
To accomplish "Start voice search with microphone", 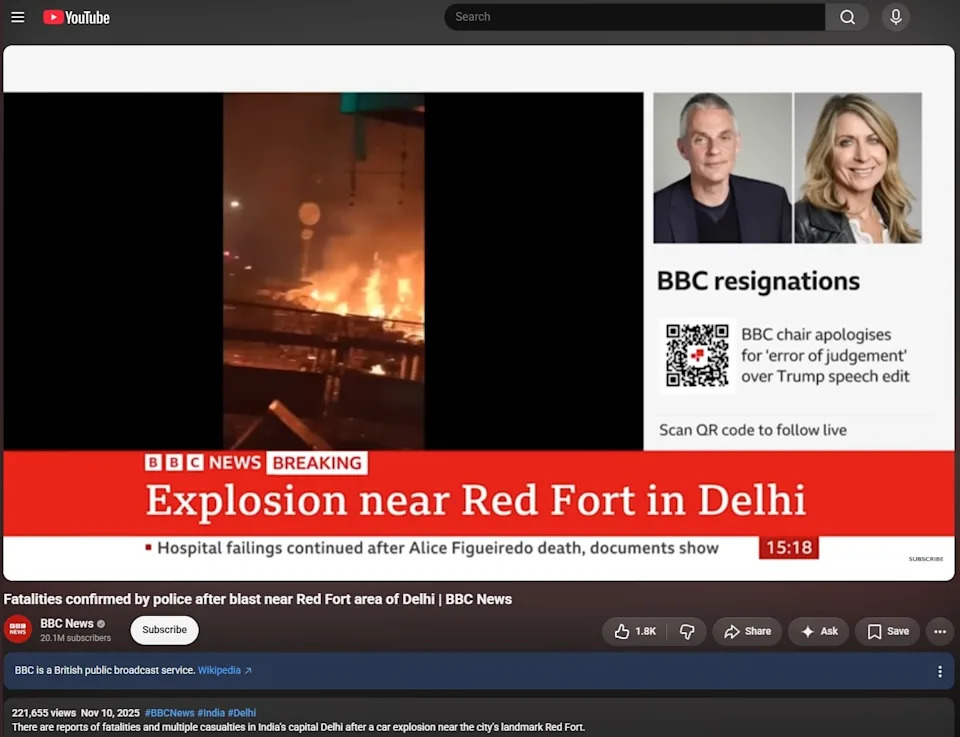I will 896,17.
